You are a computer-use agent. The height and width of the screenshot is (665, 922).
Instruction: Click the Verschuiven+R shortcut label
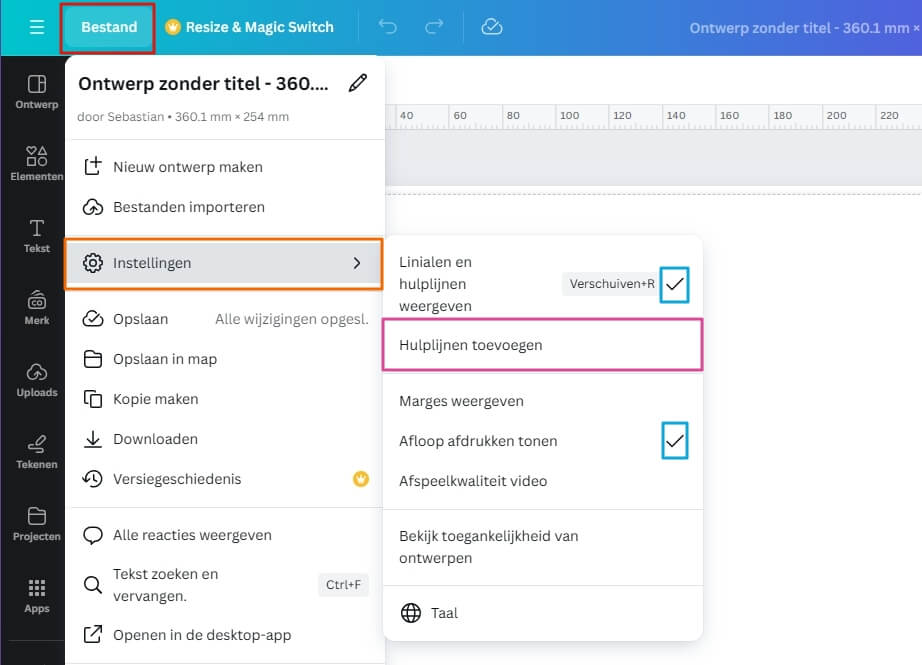[612, 284]
